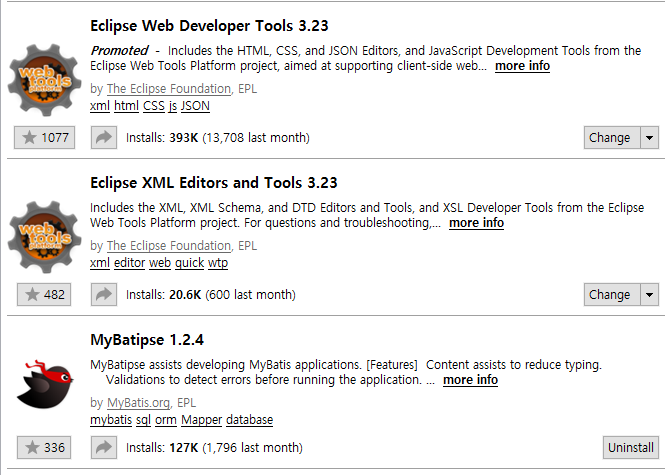Select the sql tag

[143, 420]
